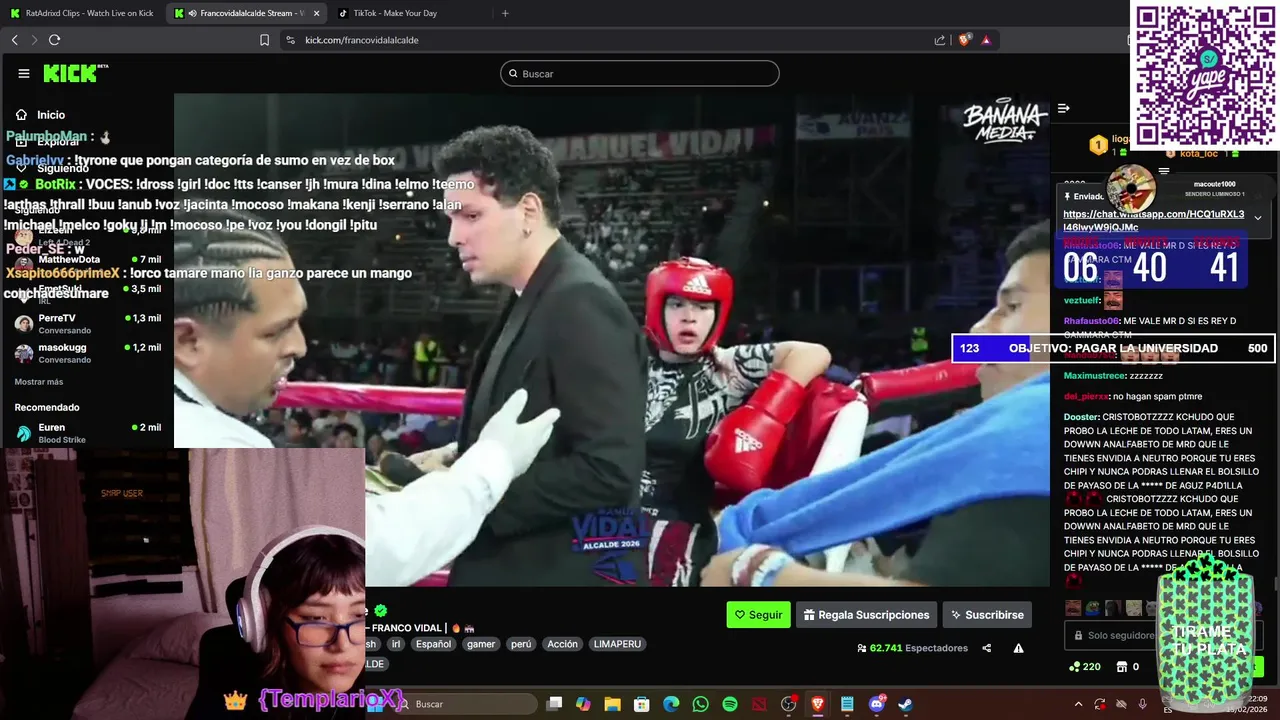Image resolution: width=1280 pixels, height=720 pixels.
Task: Click the 62.741 Espectadores viewer count
Action: coord(913,648)
